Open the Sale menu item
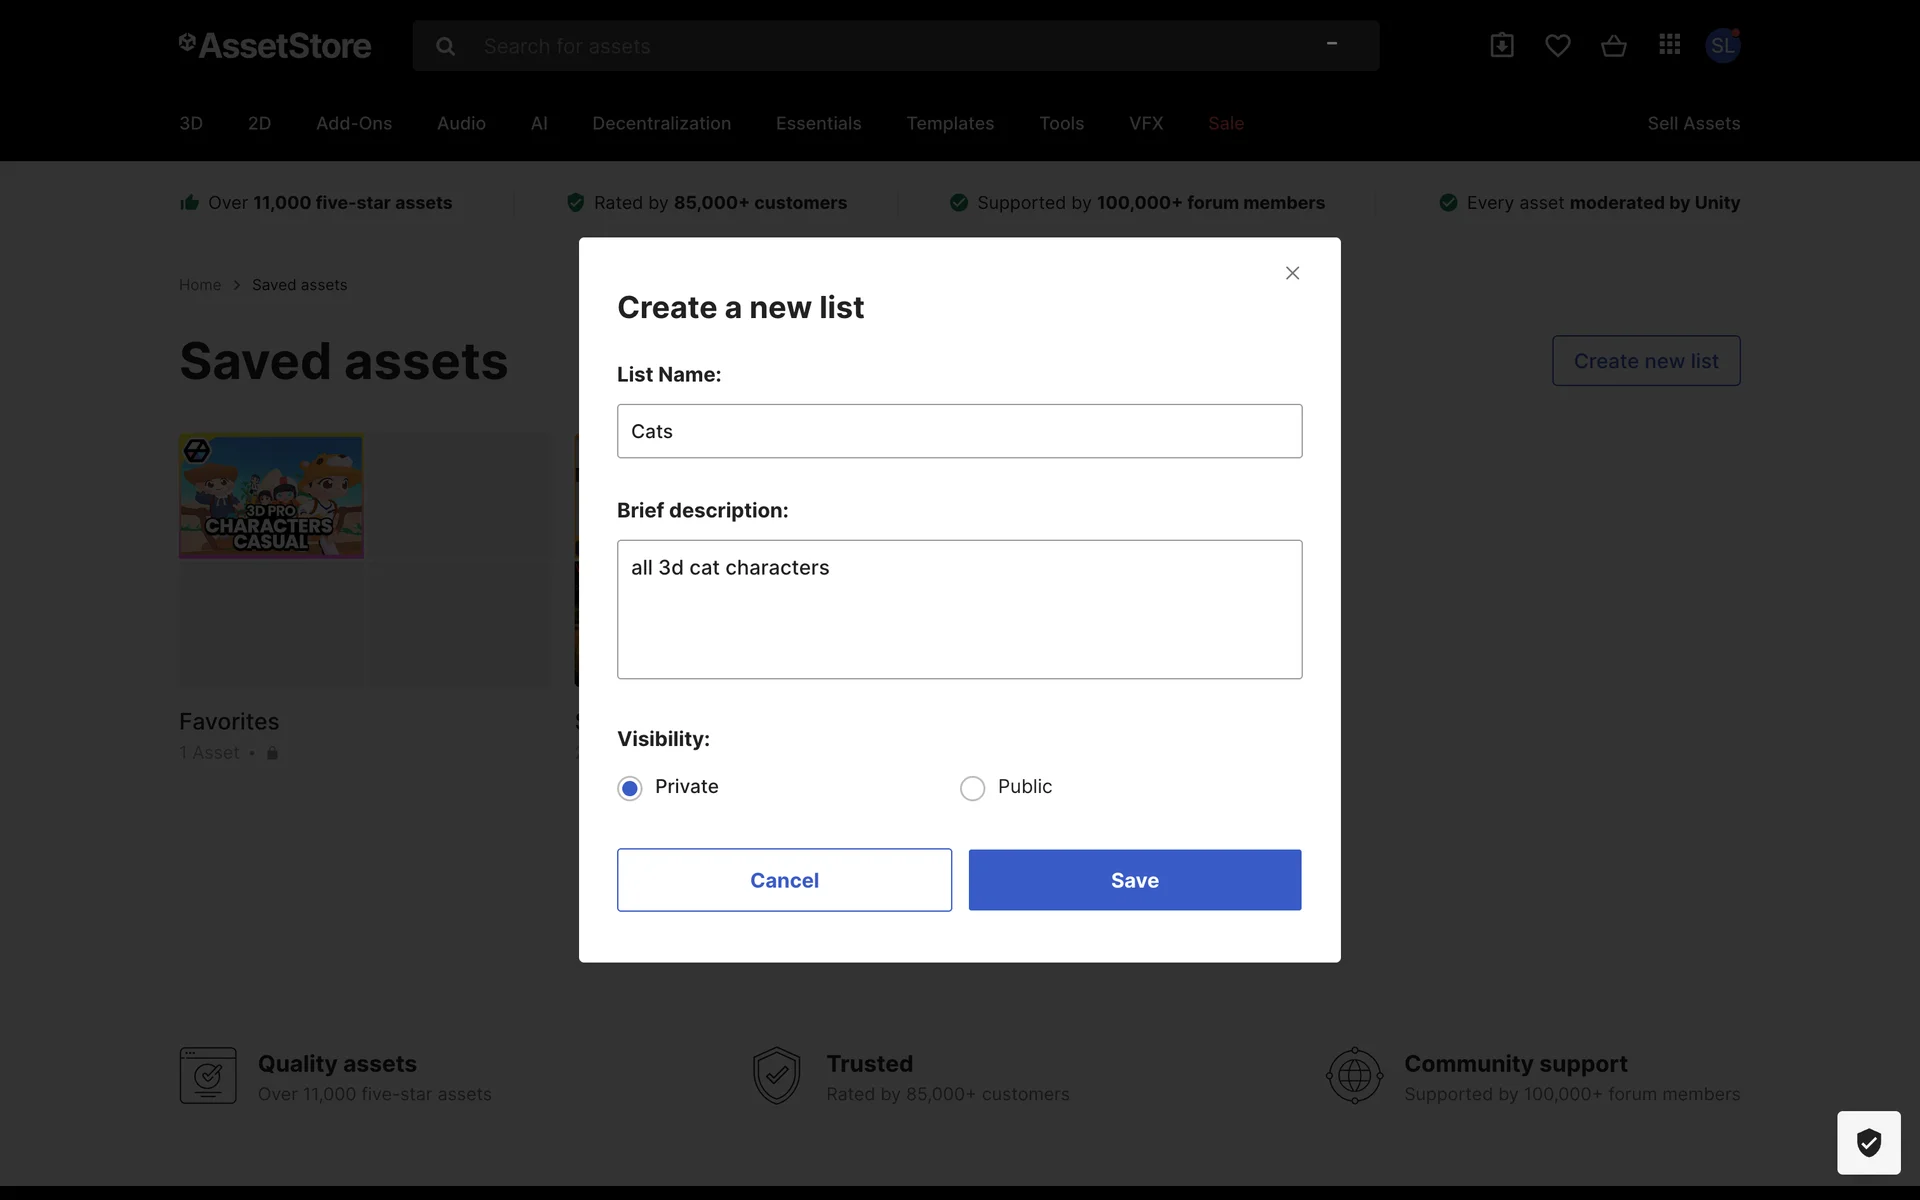Image resolution: width=1920 pixels, height=1200 pixels. tap(1225, 123)
